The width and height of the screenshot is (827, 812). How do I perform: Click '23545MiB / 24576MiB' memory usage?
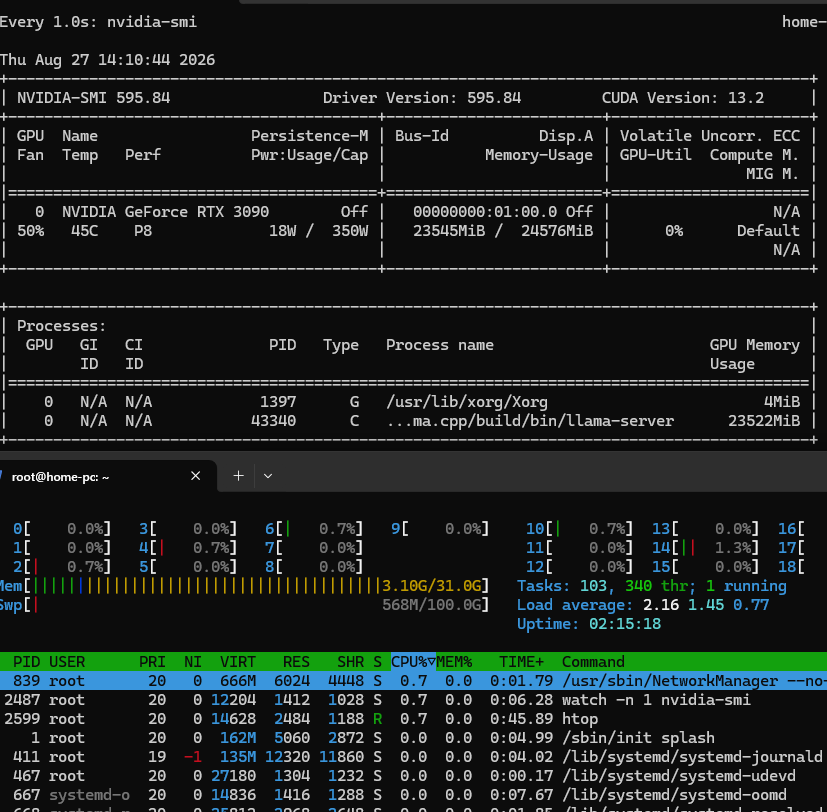coord(503,230)
